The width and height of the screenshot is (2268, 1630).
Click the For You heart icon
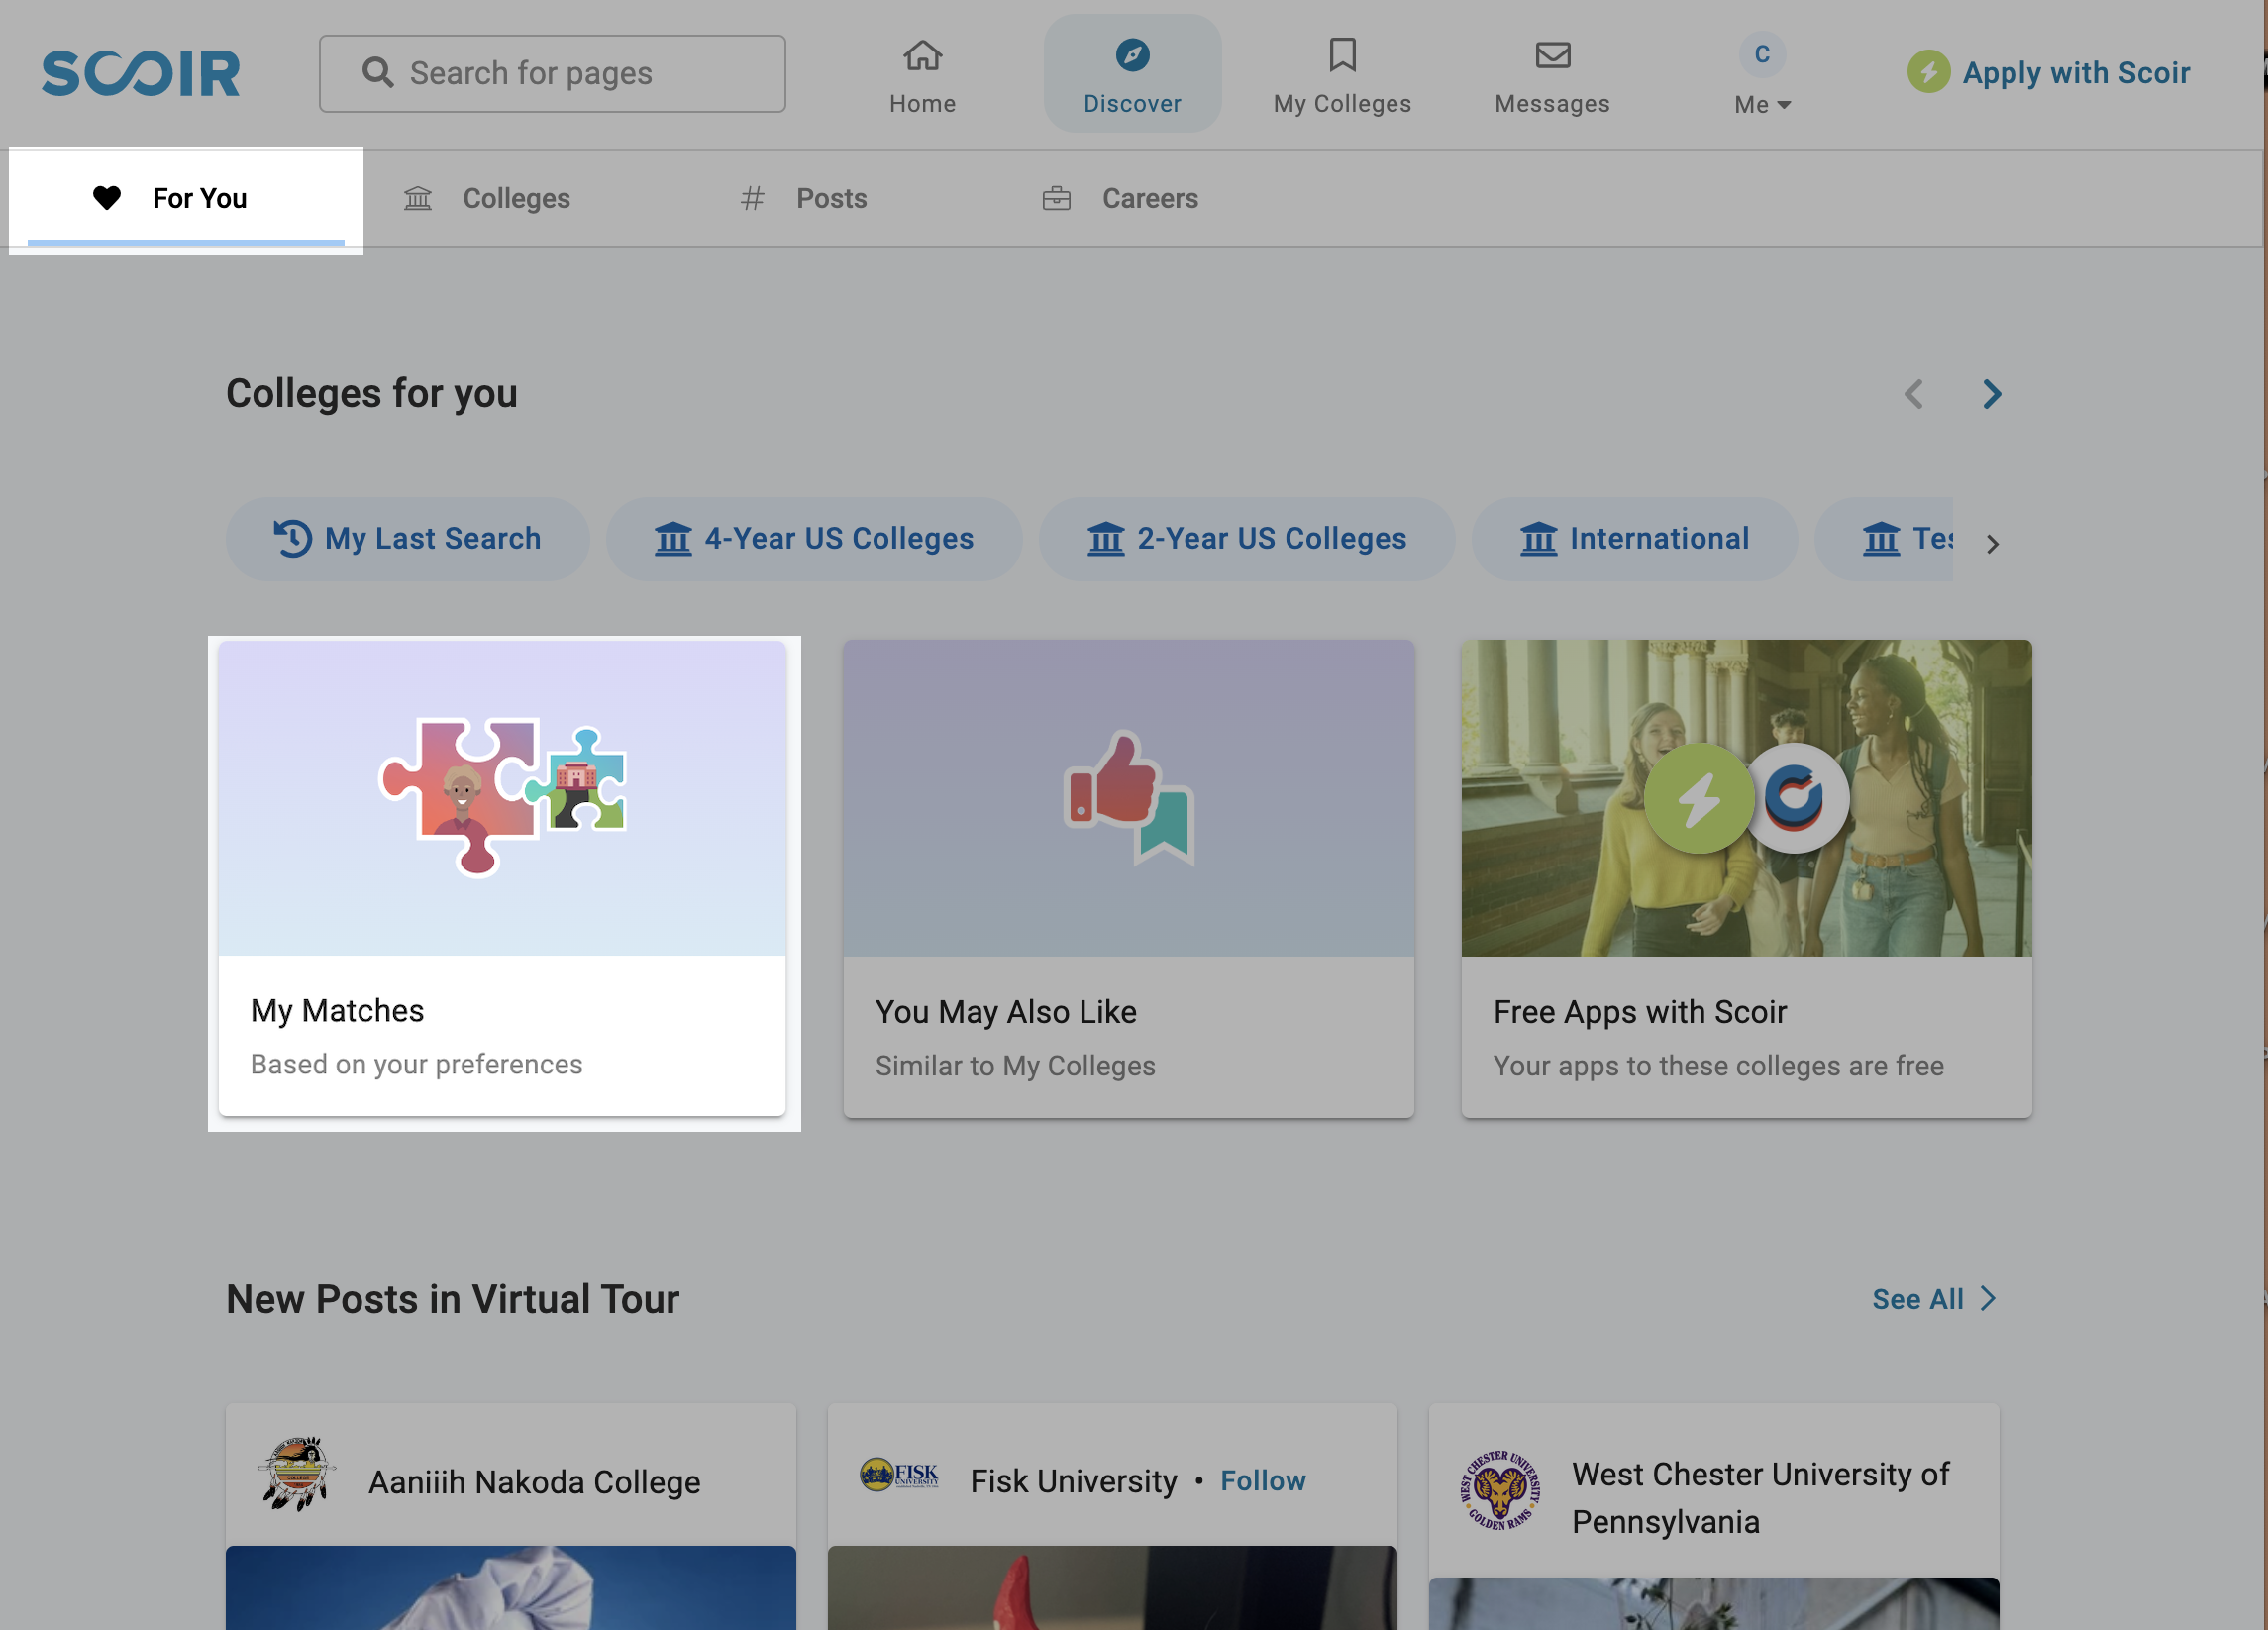(109, 197)
